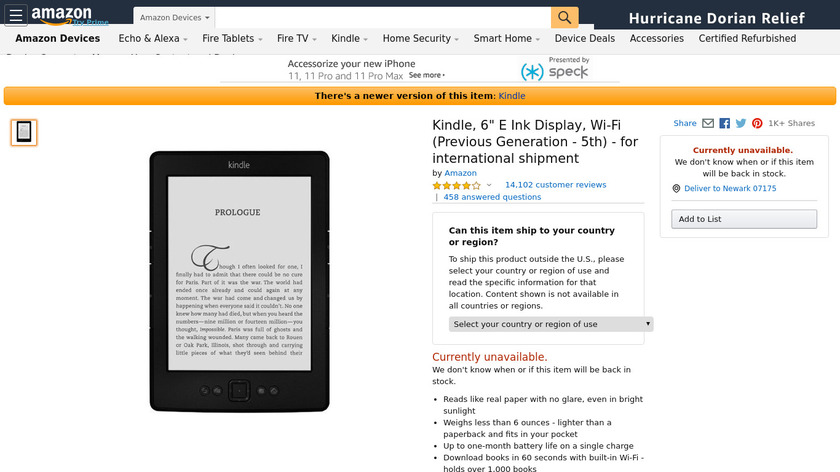Share on Facebook icon
Viewport: 840px width, 472px height.
coord(724,123)
